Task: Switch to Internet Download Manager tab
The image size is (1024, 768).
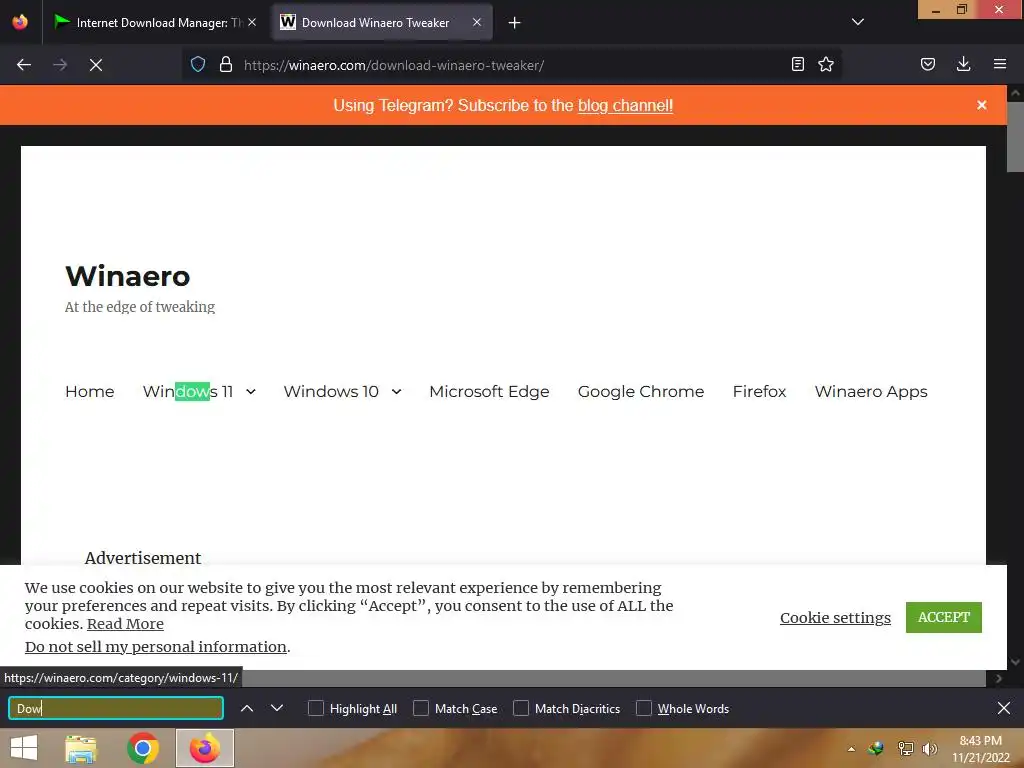Action: 155,22
